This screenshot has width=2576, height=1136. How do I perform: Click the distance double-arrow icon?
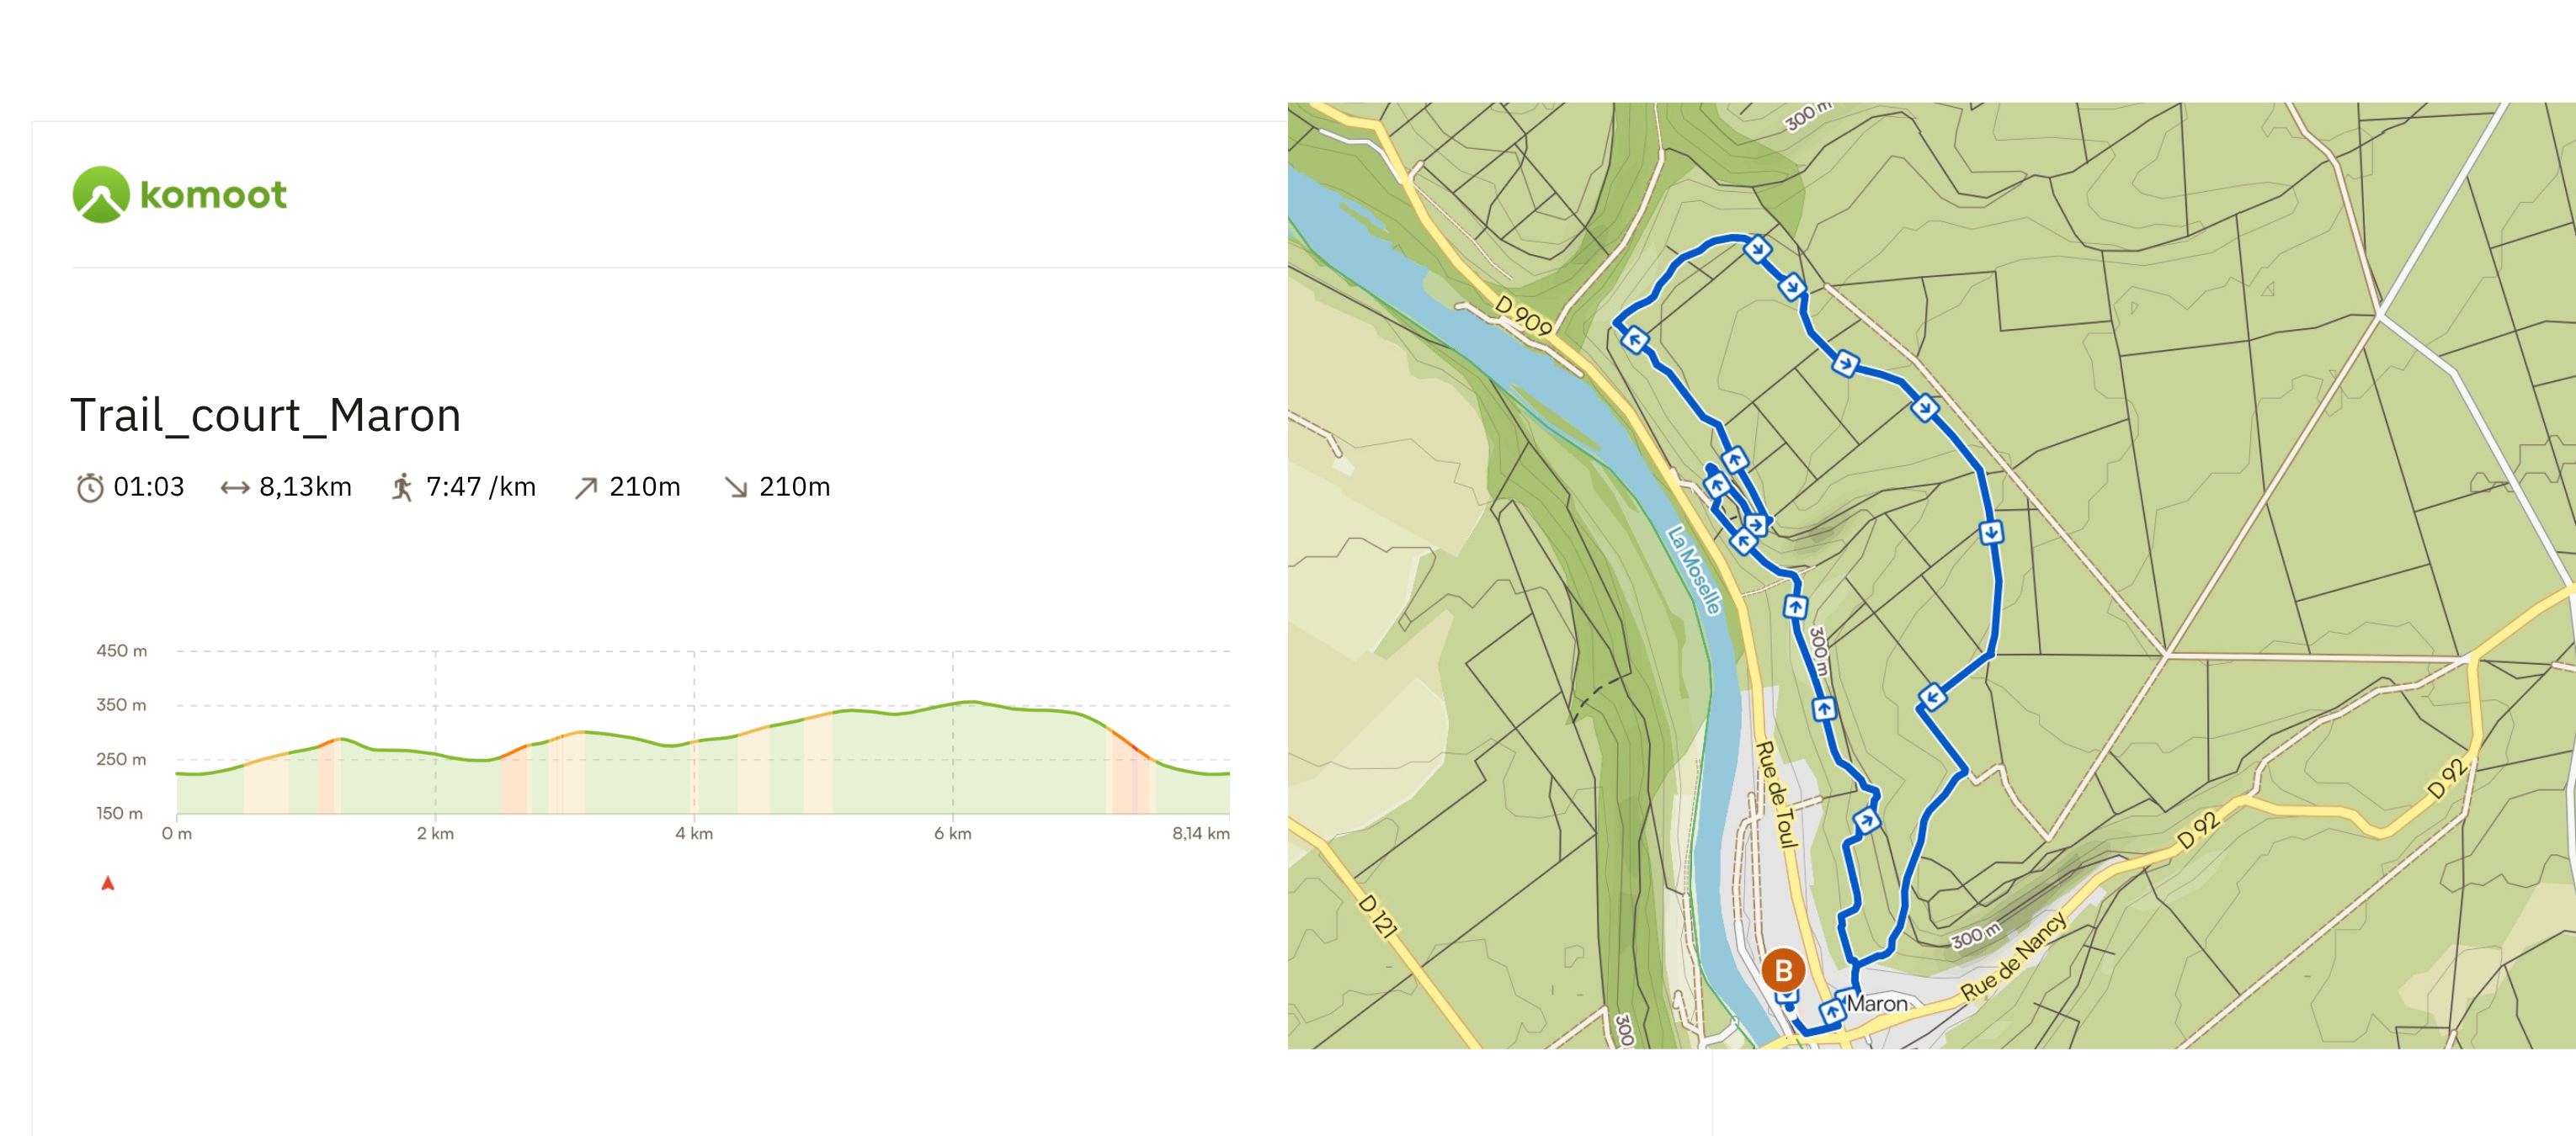coord(235,487)
